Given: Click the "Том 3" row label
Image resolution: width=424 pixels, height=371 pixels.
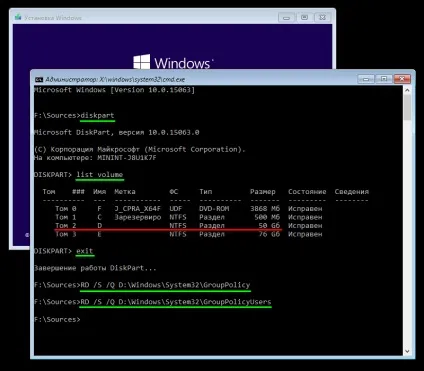Looking at the screenshot, I should (66, 234).
